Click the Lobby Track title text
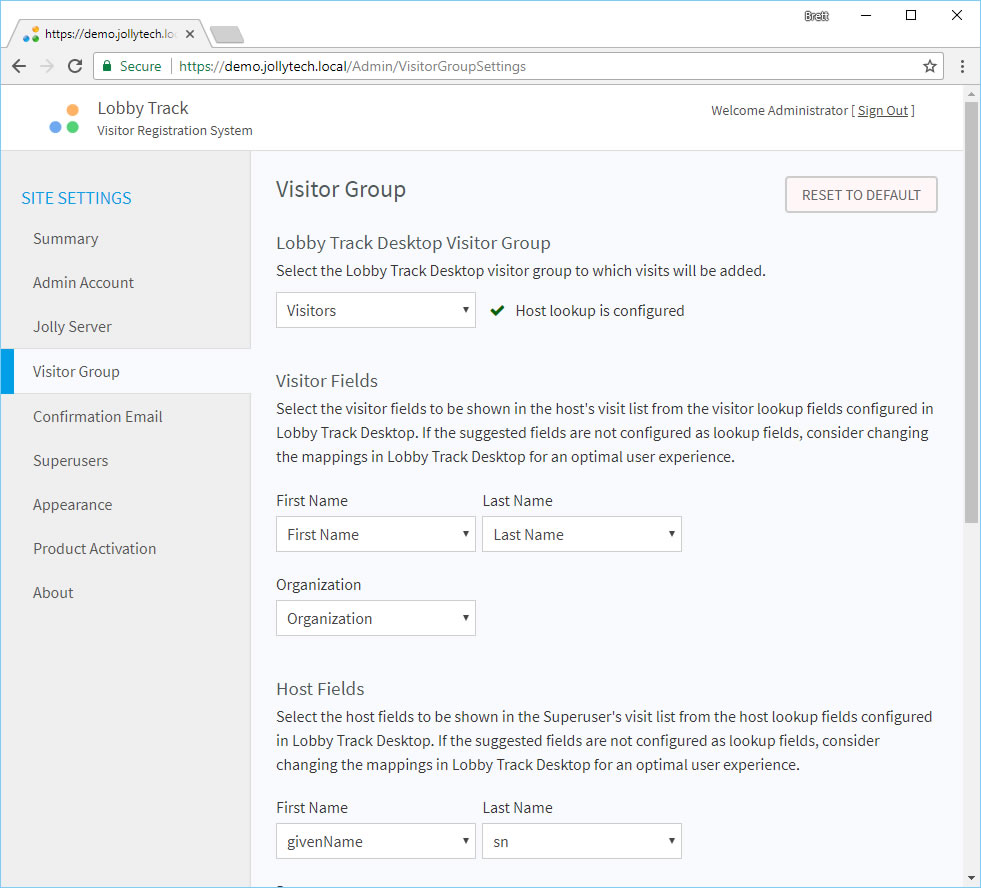The height and width of the screenshot is (888, 981). 143,108
